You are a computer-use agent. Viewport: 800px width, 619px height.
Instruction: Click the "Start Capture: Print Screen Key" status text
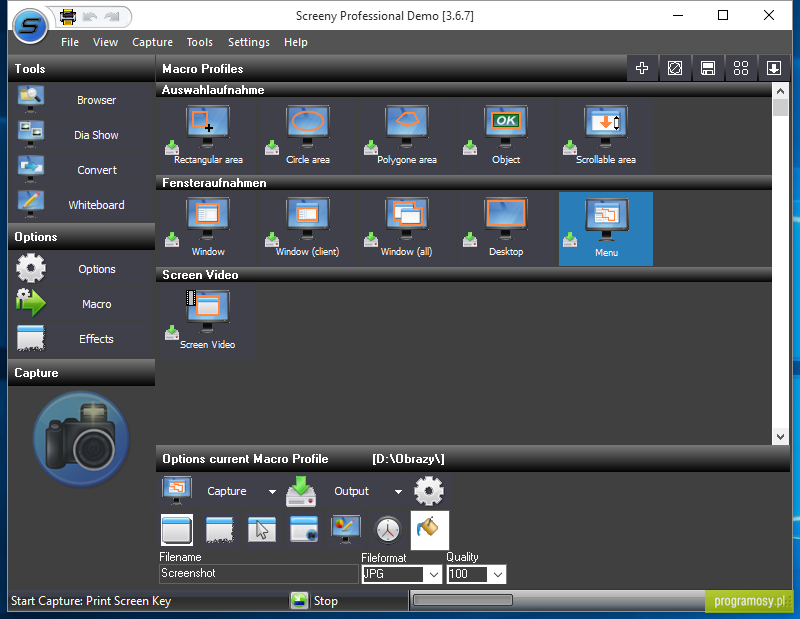[x=91, y=601]
